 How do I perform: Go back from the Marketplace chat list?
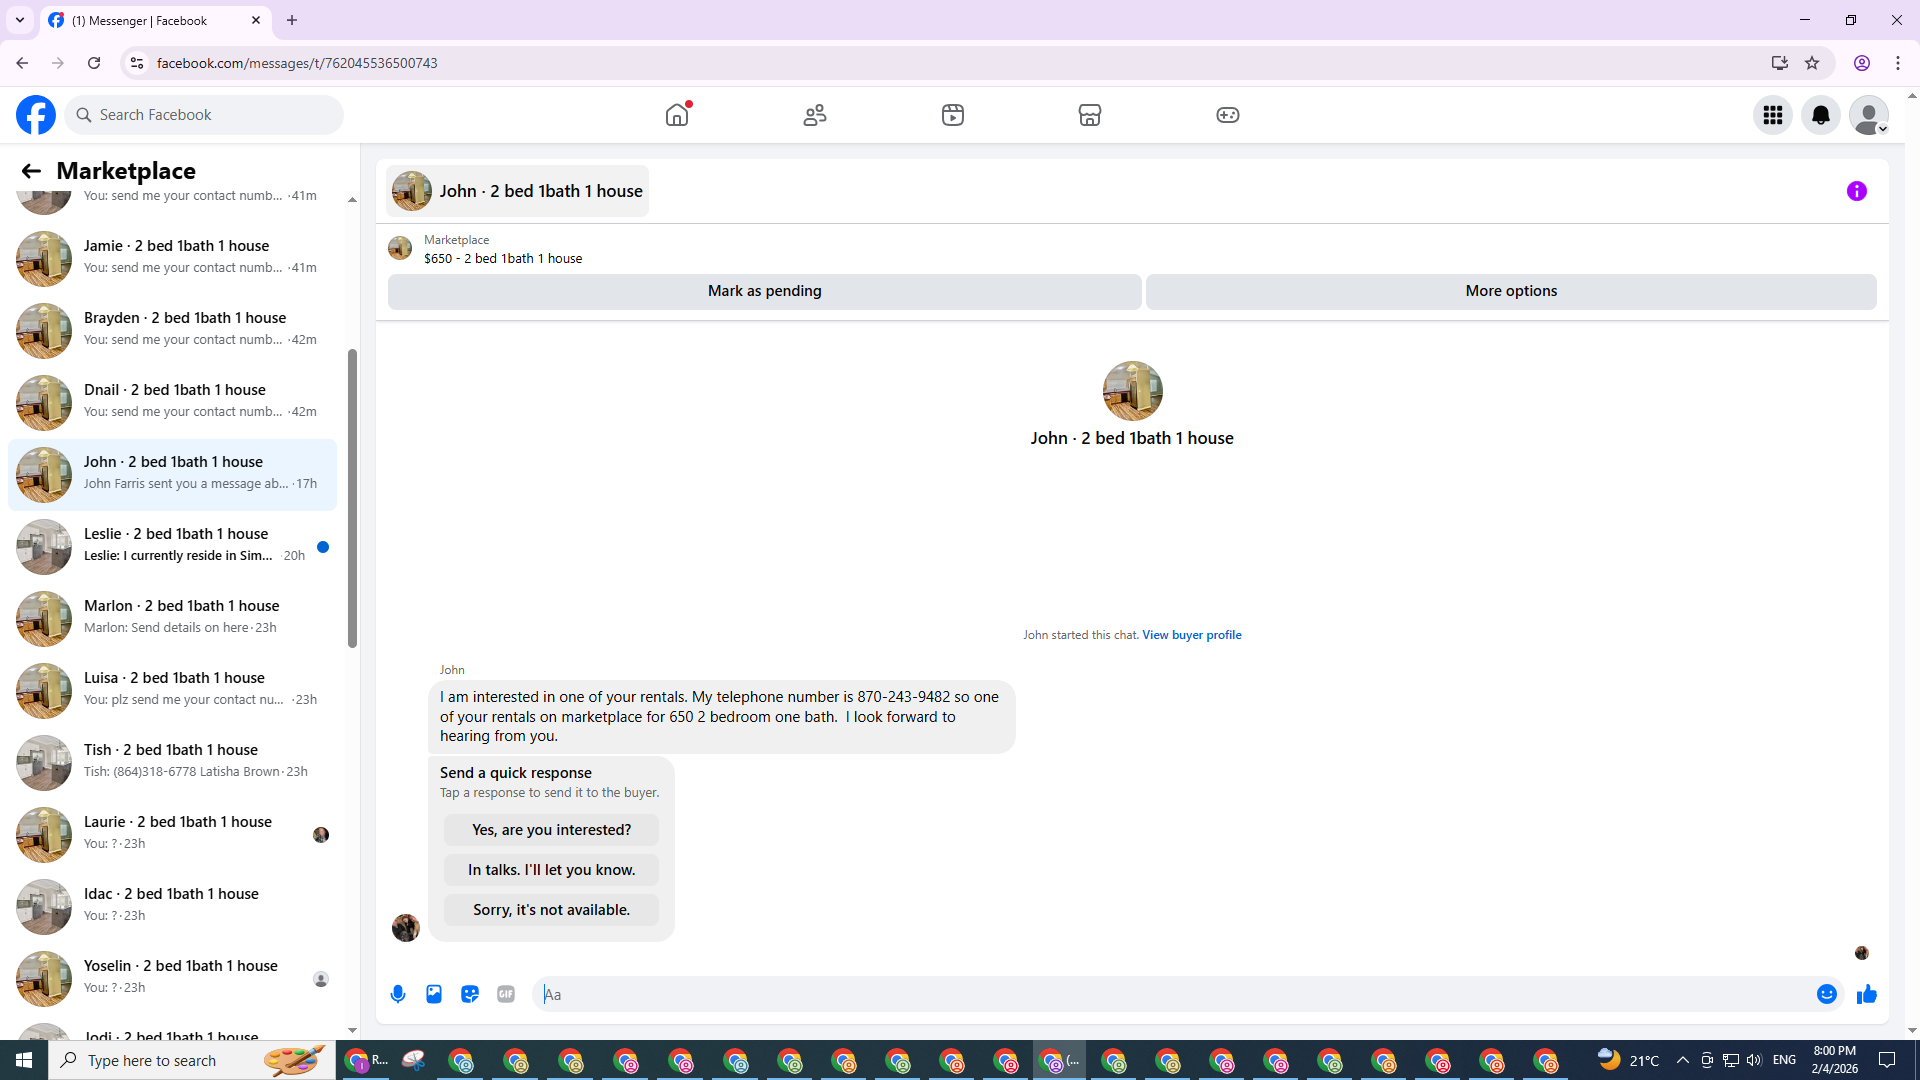point(31,171)
